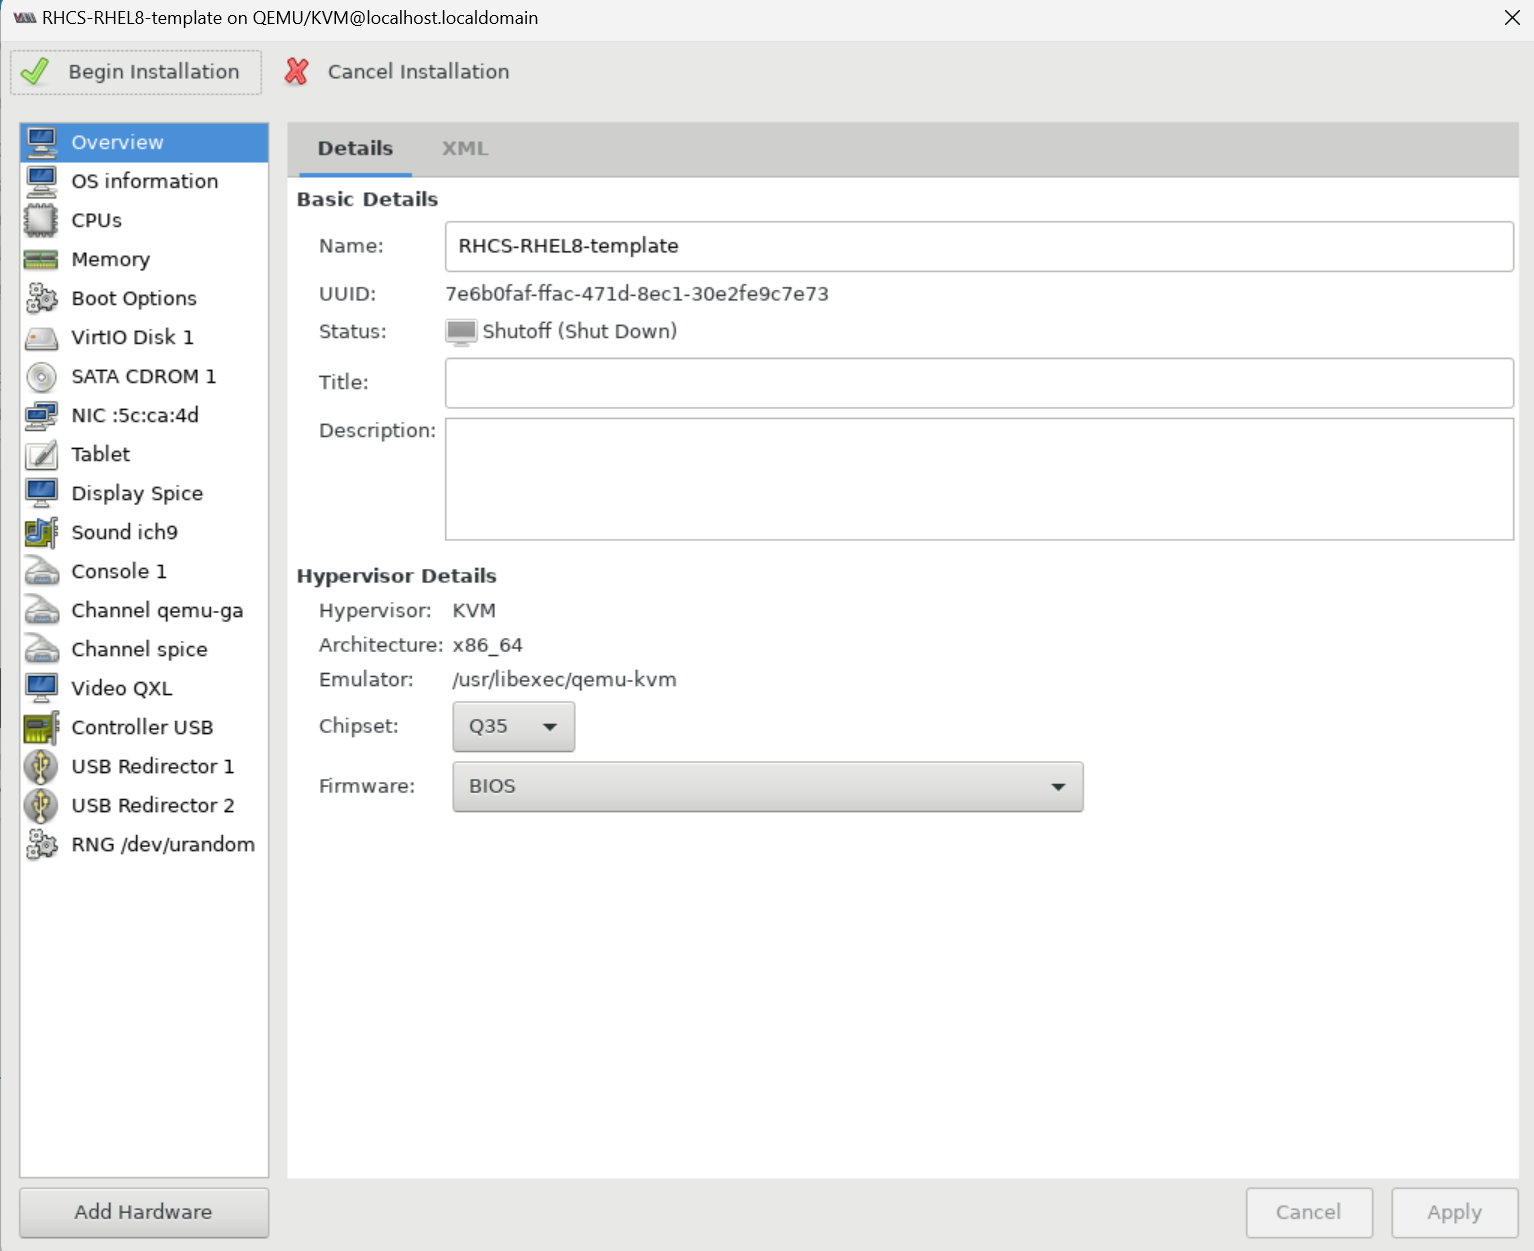Screen dimensions: 1534x1251
Task: Click the Shutoff (Shut Down) status text
Action: click(580, 331)
